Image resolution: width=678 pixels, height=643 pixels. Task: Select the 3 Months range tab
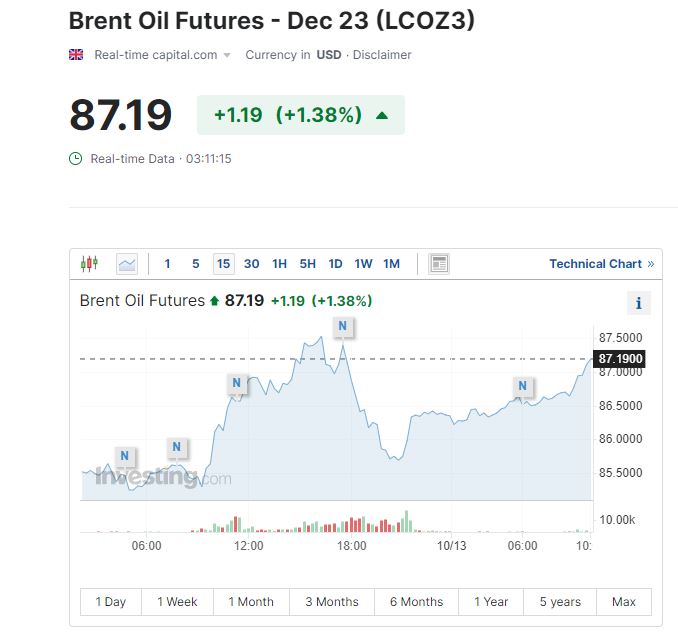pyautogui.click(x=331, y=601)
